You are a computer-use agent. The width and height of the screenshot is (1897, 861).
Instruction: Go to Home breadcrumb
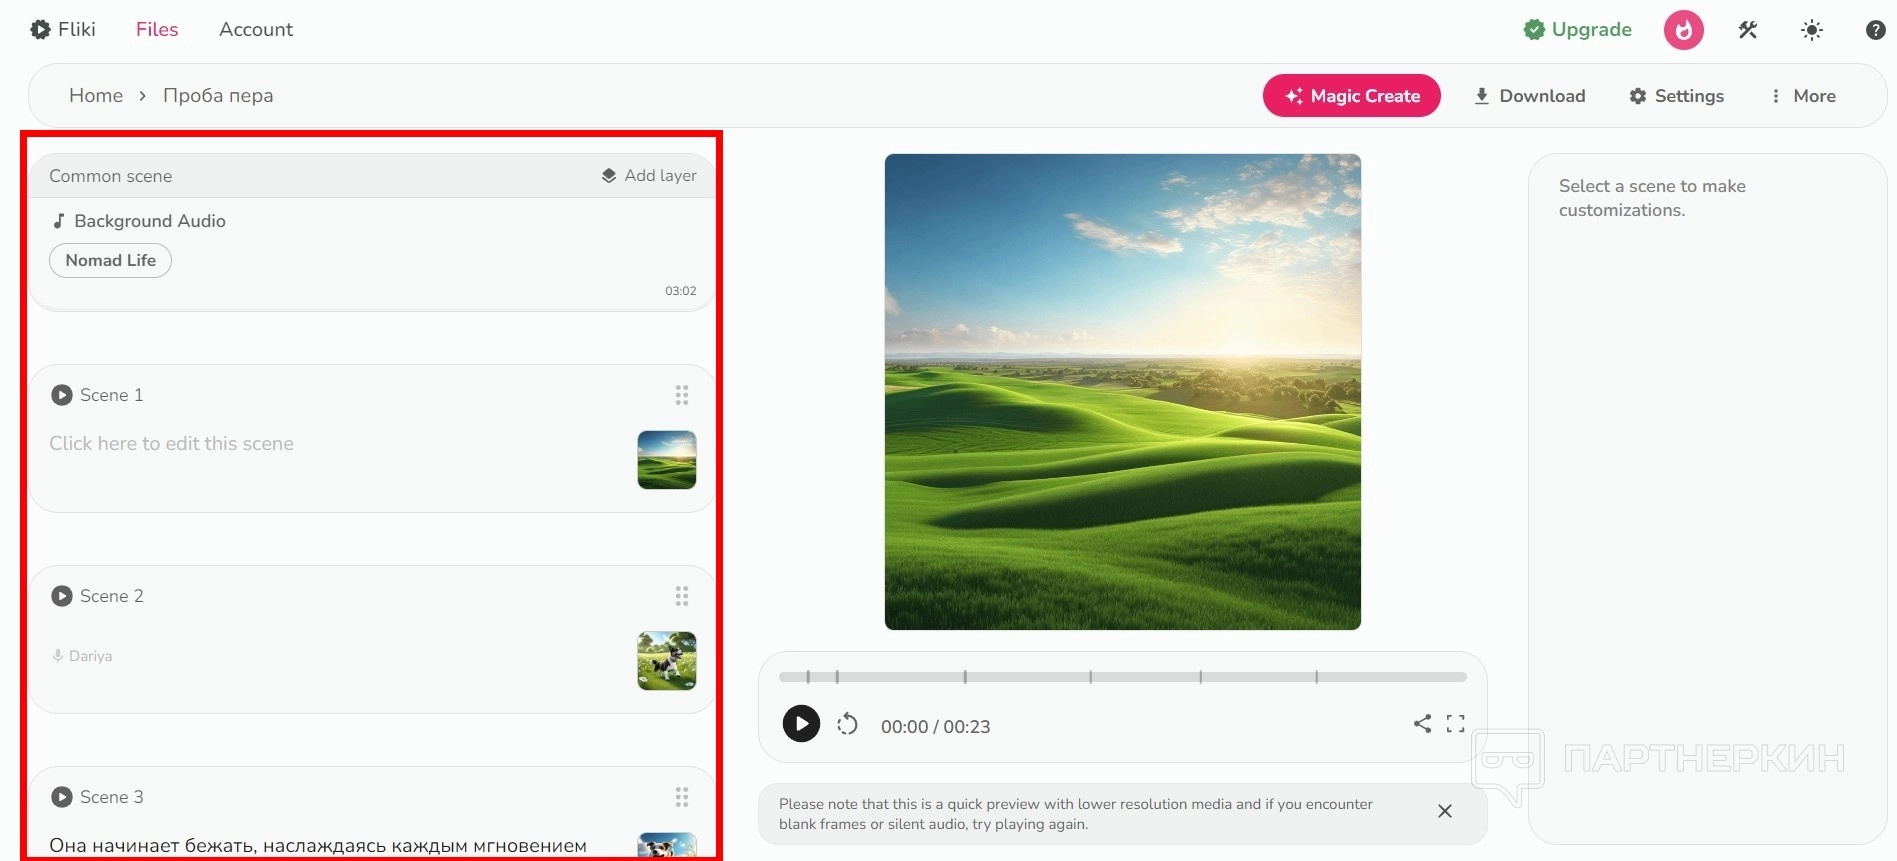click(x=96, y=96)
